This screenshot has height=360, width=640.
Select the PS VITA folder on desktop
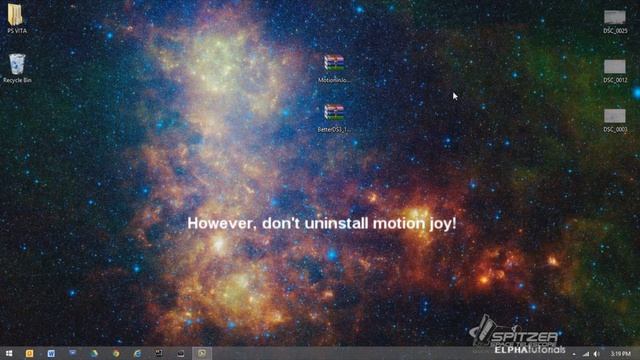16,18
